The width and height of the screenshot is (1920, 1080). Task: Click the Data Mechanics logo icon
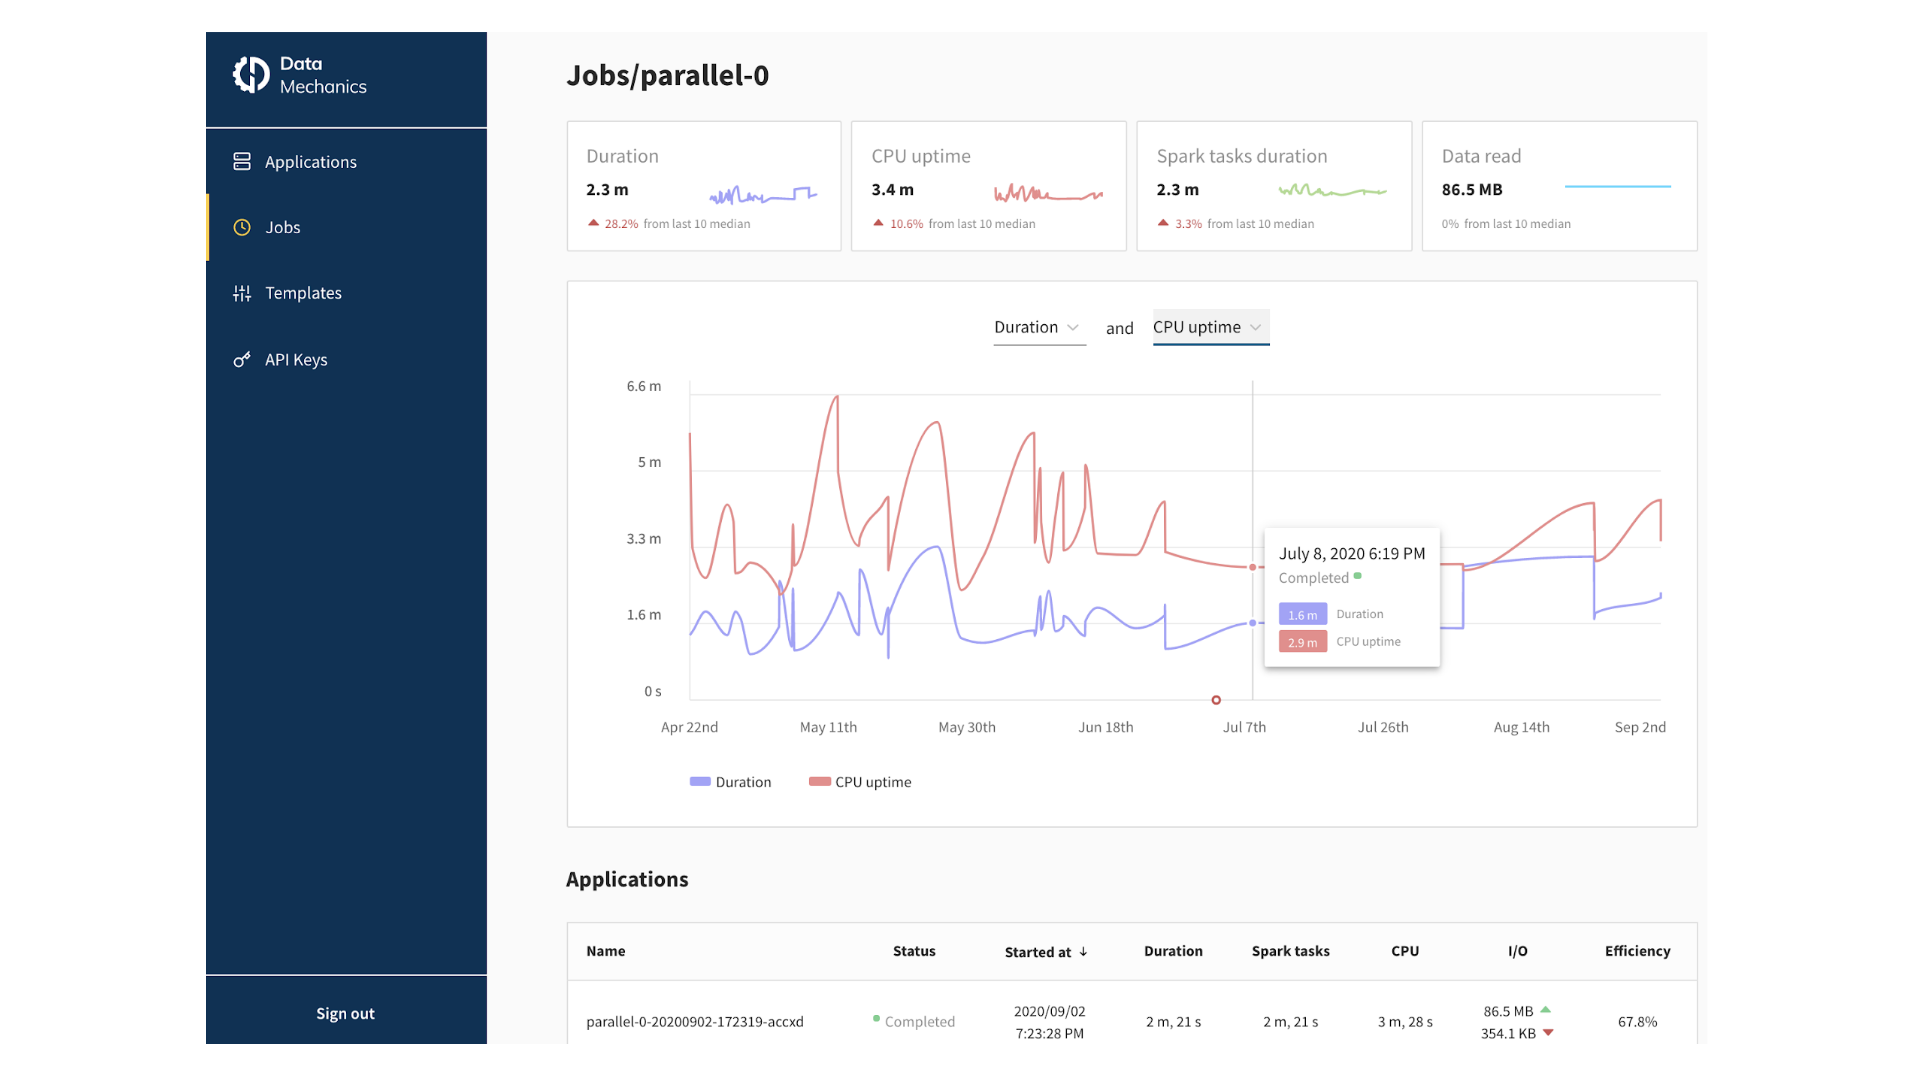tap(253, 75)
